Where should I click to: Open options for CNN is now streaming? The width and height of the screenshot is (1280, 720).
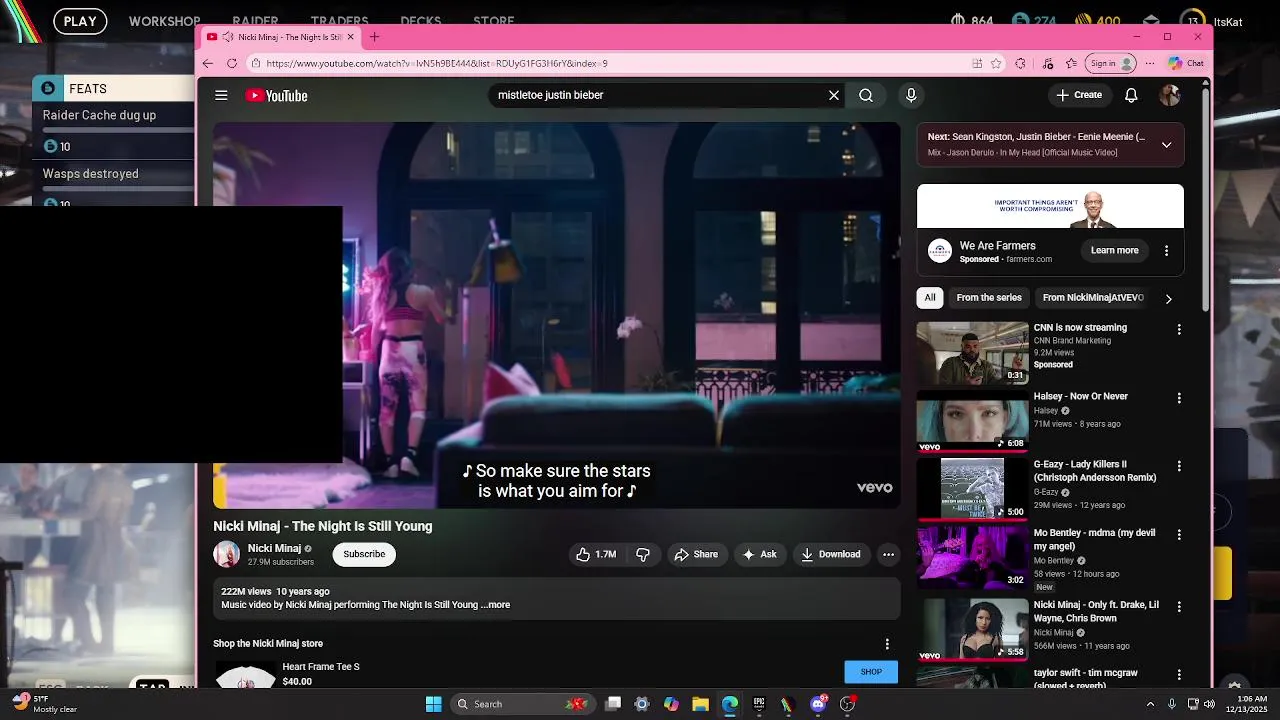pyautogui.click(x=1179, y=329)
